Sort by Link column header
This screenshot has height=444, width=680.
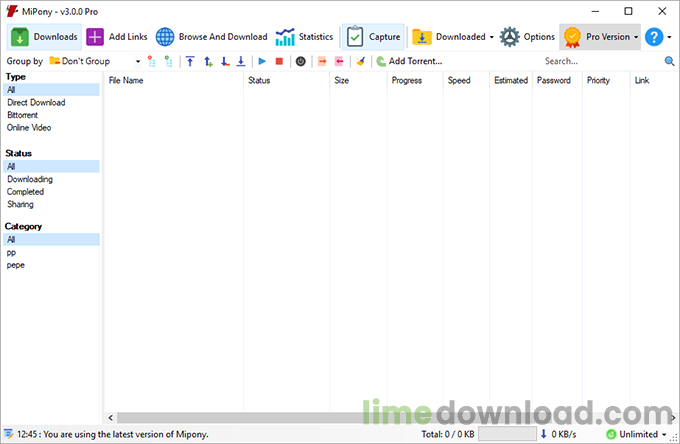(654, 80)
